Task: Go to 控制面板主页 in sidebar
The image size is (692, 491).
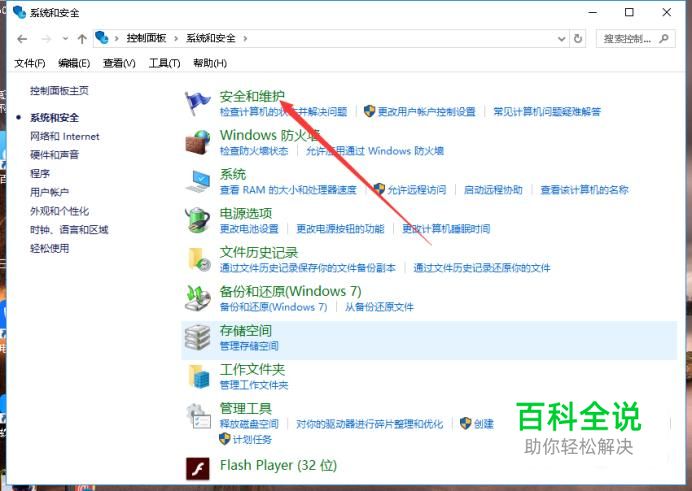Action: pyautogui.click(x=59, y=91)
